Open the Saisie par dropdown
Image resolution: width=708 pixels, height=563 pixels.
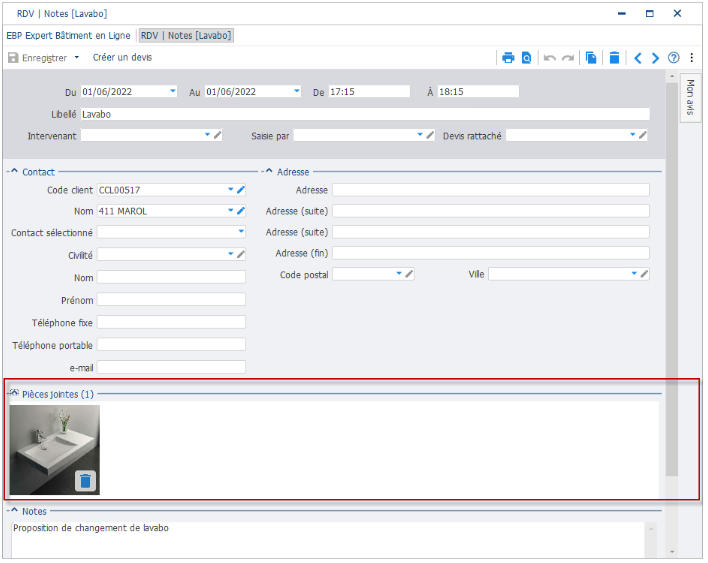(420, 135)
